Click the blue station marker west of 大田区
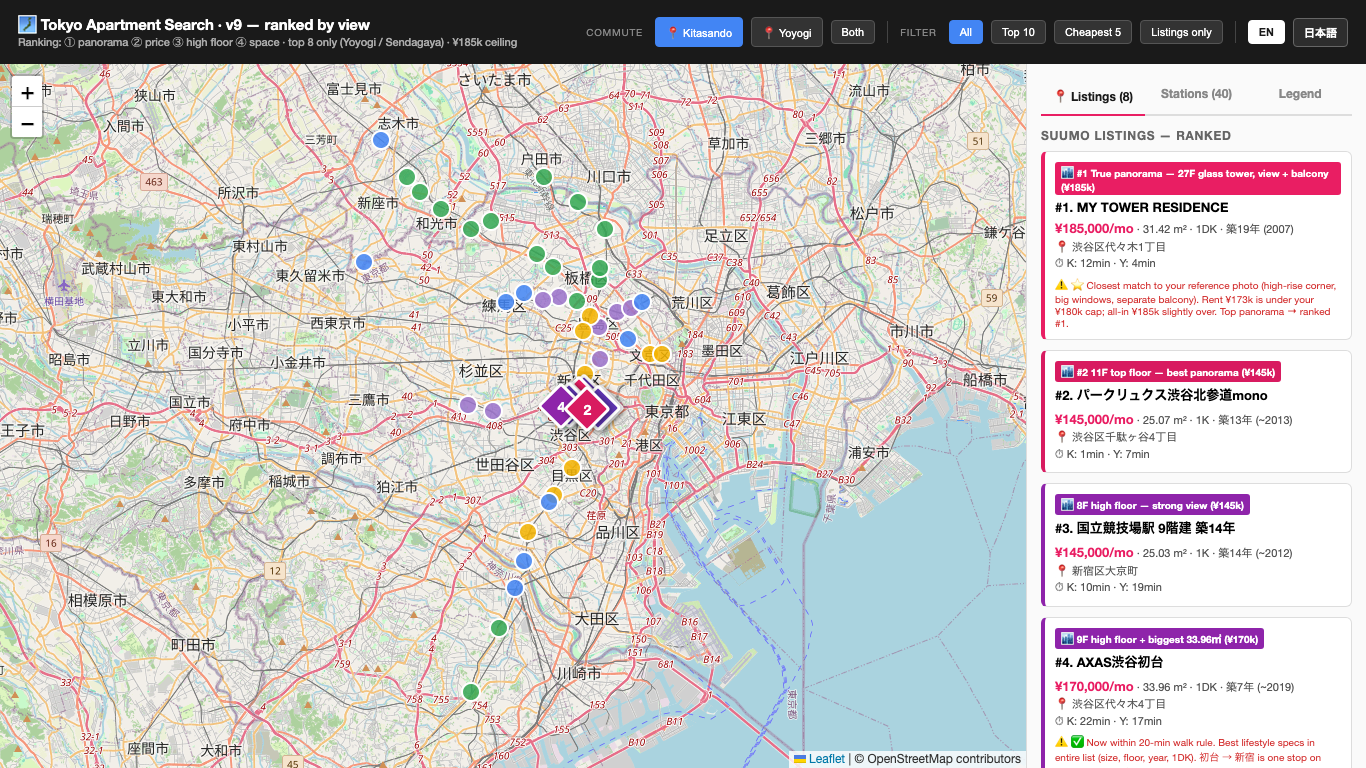Viewport: 1366px width, 768px height. (515, 588)
